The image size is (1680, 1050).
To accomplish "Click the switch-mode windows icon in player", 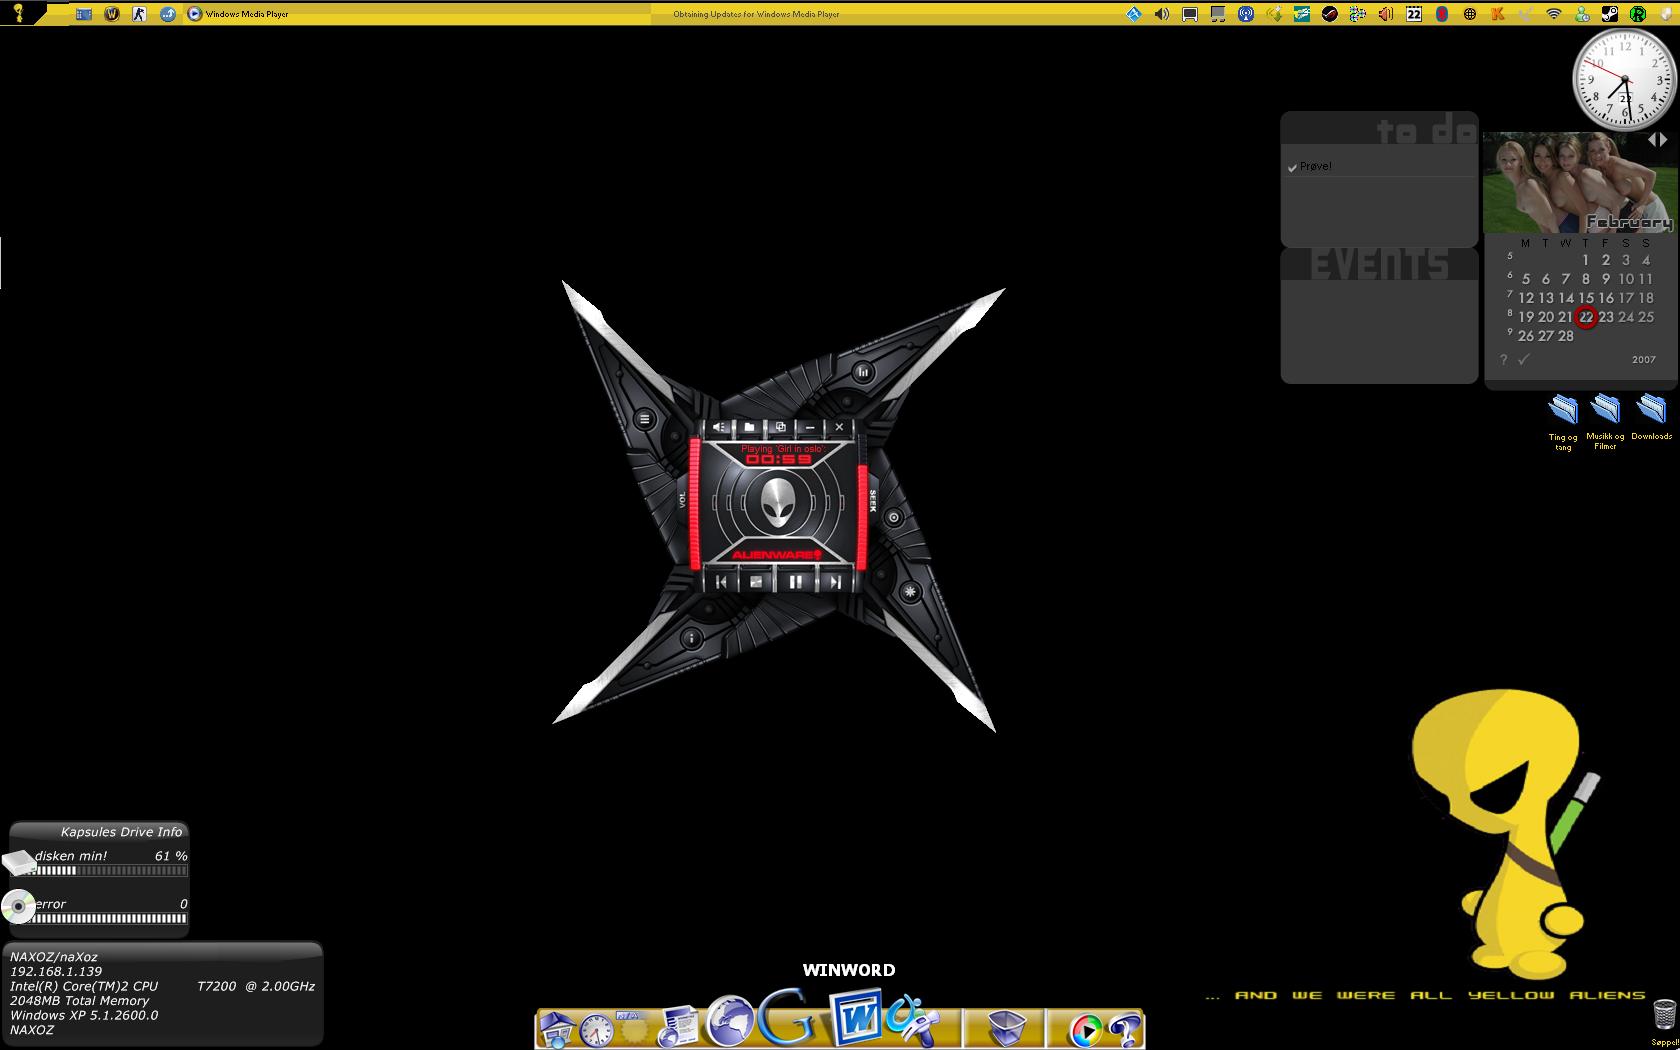I will [780, 427].
